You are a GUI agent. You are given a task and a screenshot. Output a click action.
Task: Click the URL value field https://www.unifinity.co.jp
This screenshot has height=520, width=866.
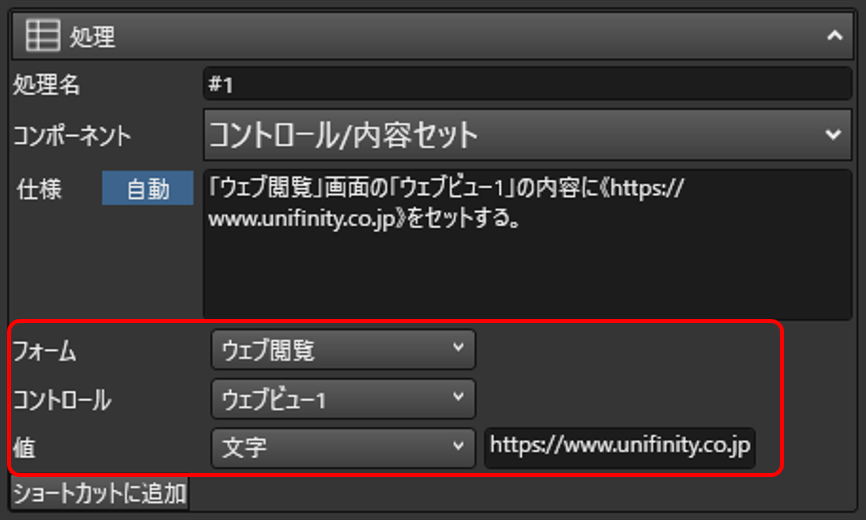pos(620,447)
